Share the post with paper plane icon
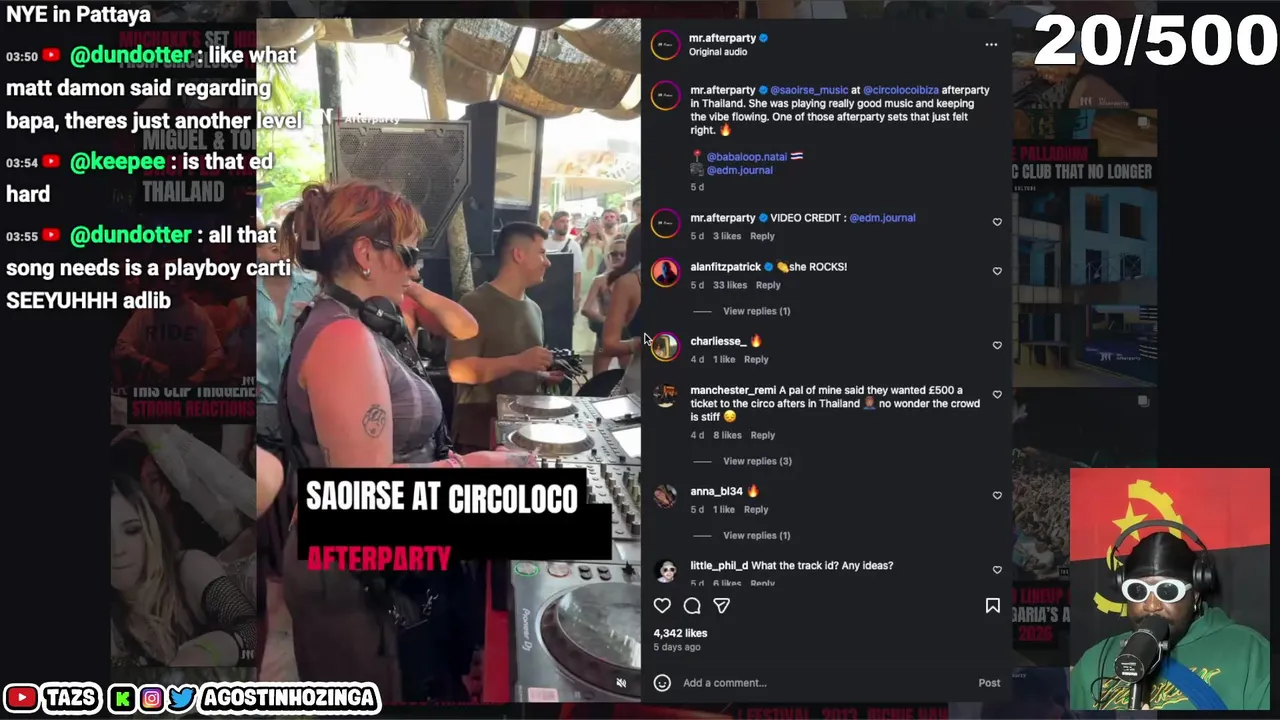 [721, 605]
